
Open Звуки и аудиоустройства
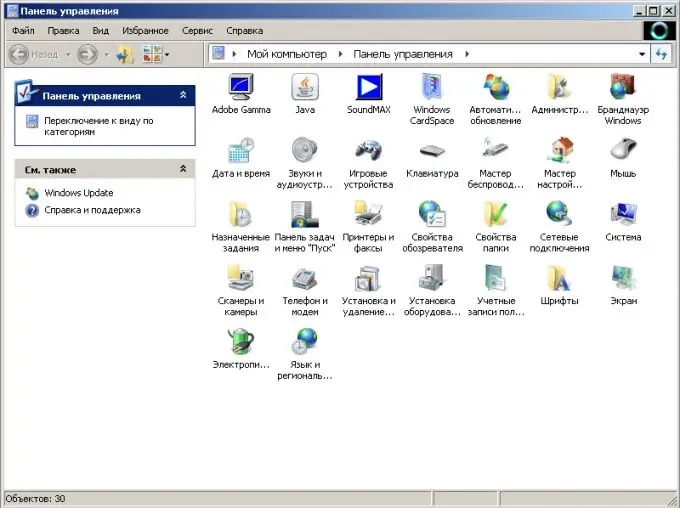pyautogui.click(x=305, y=163)
